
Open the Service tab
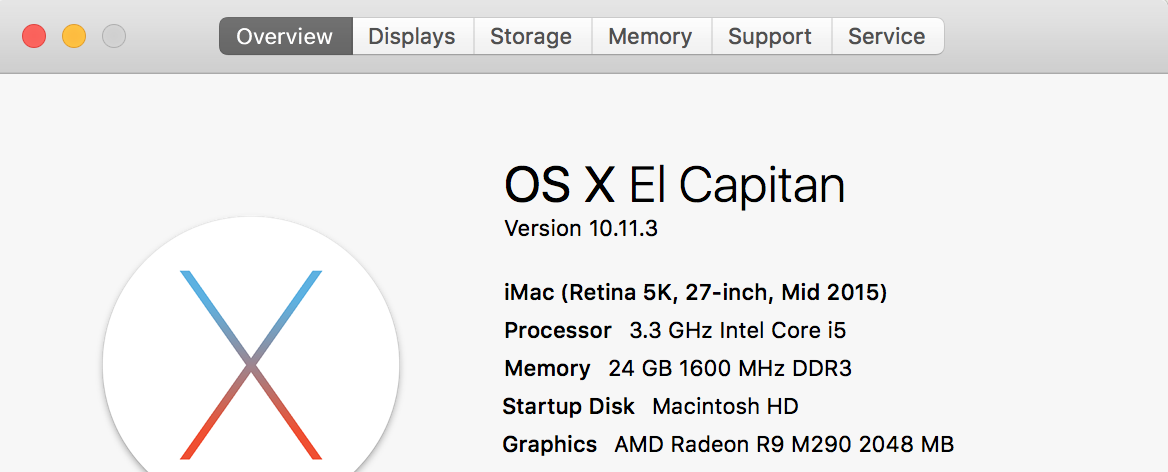click(x=887, y=37)
